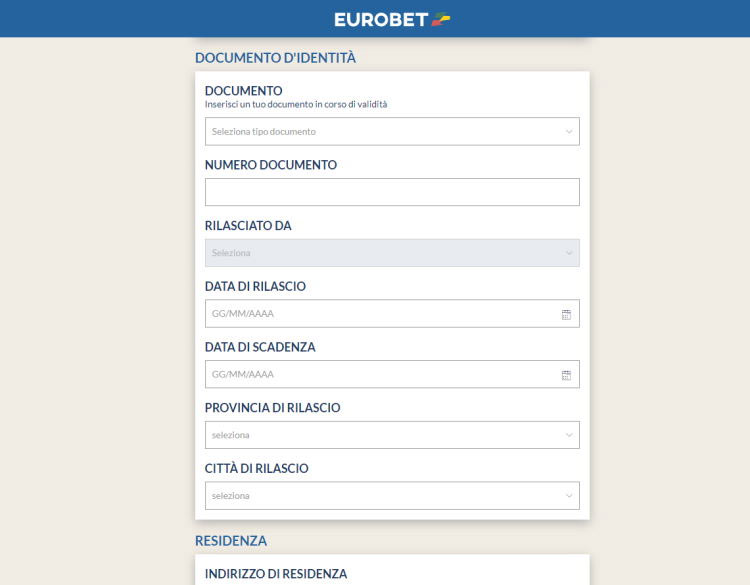The width and height of the screenshot is (750, 585).
Task: Click the 'Numero Documento' field label
Action: coord(271,165)
